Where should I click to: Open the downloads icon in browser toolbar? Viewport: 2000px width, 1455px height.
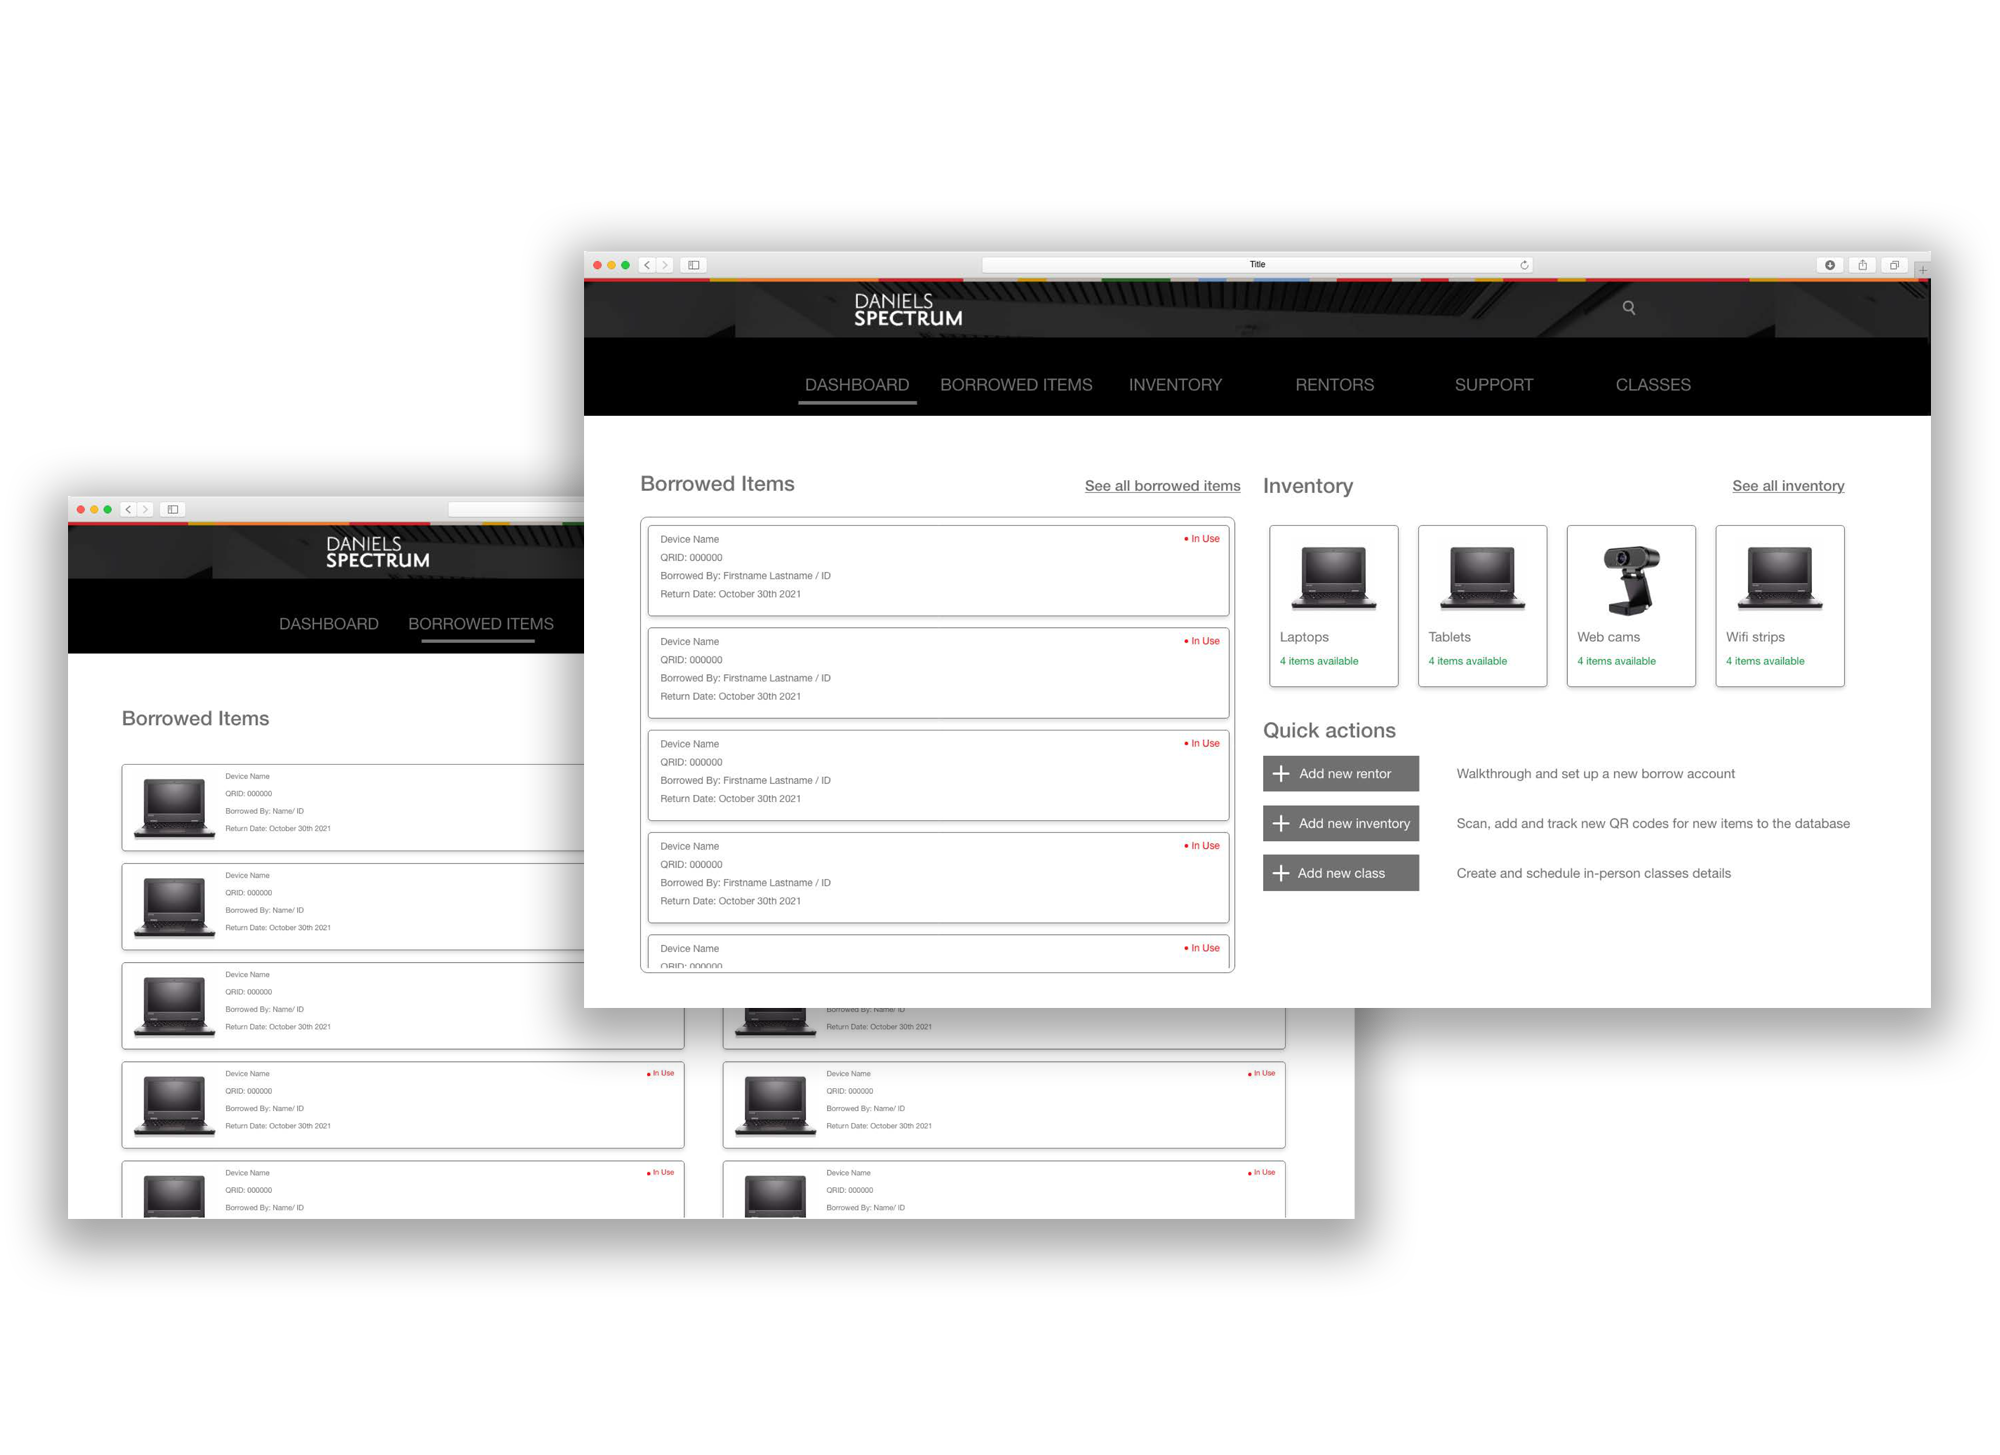click(x=1830, y=265)
